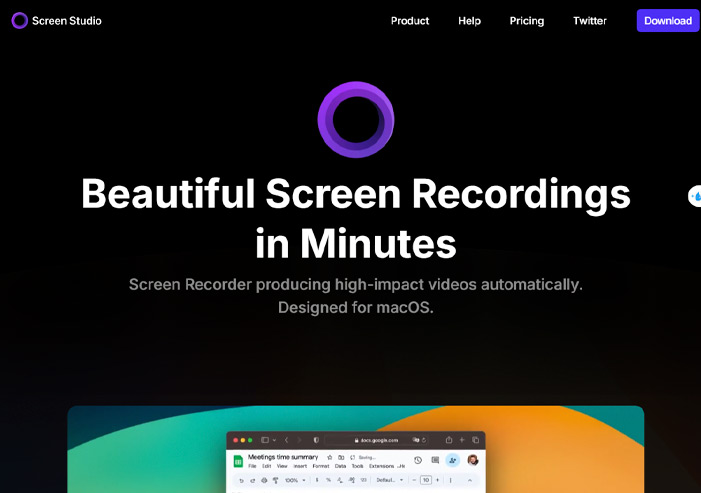Click the font size 10 field
Image resolution: width=701 pixels, height=493 pixels.
tap(425, 480)
